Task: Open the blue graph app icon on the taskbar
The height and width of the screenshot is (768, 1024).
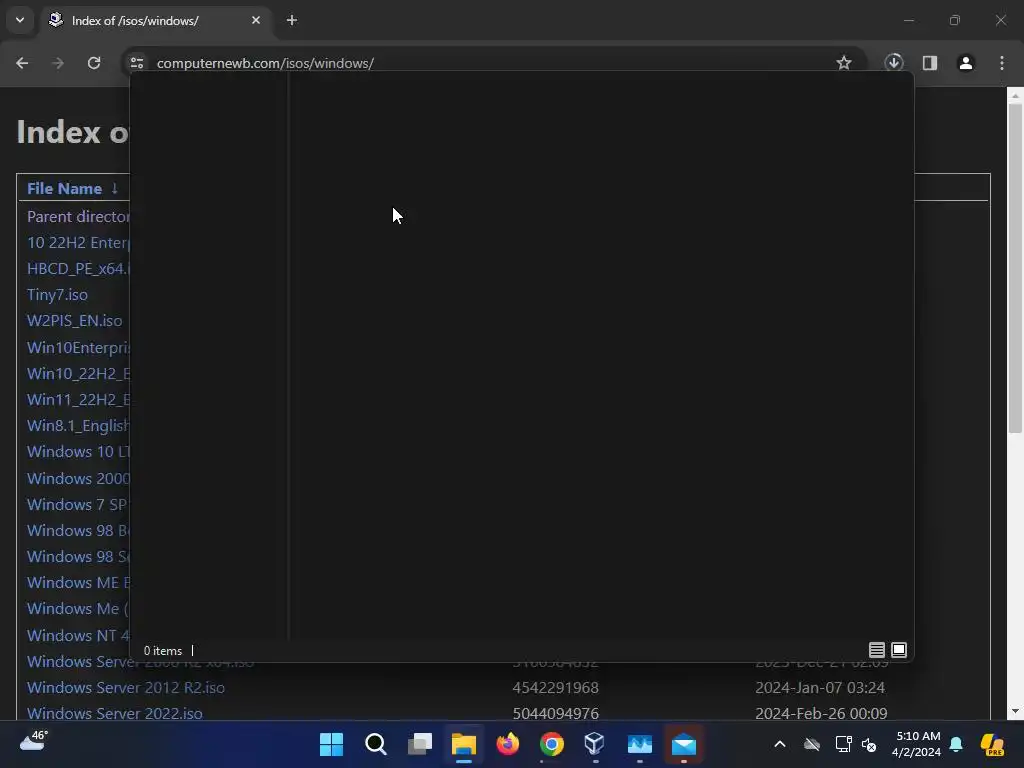Action: click(x=639, y=744)
